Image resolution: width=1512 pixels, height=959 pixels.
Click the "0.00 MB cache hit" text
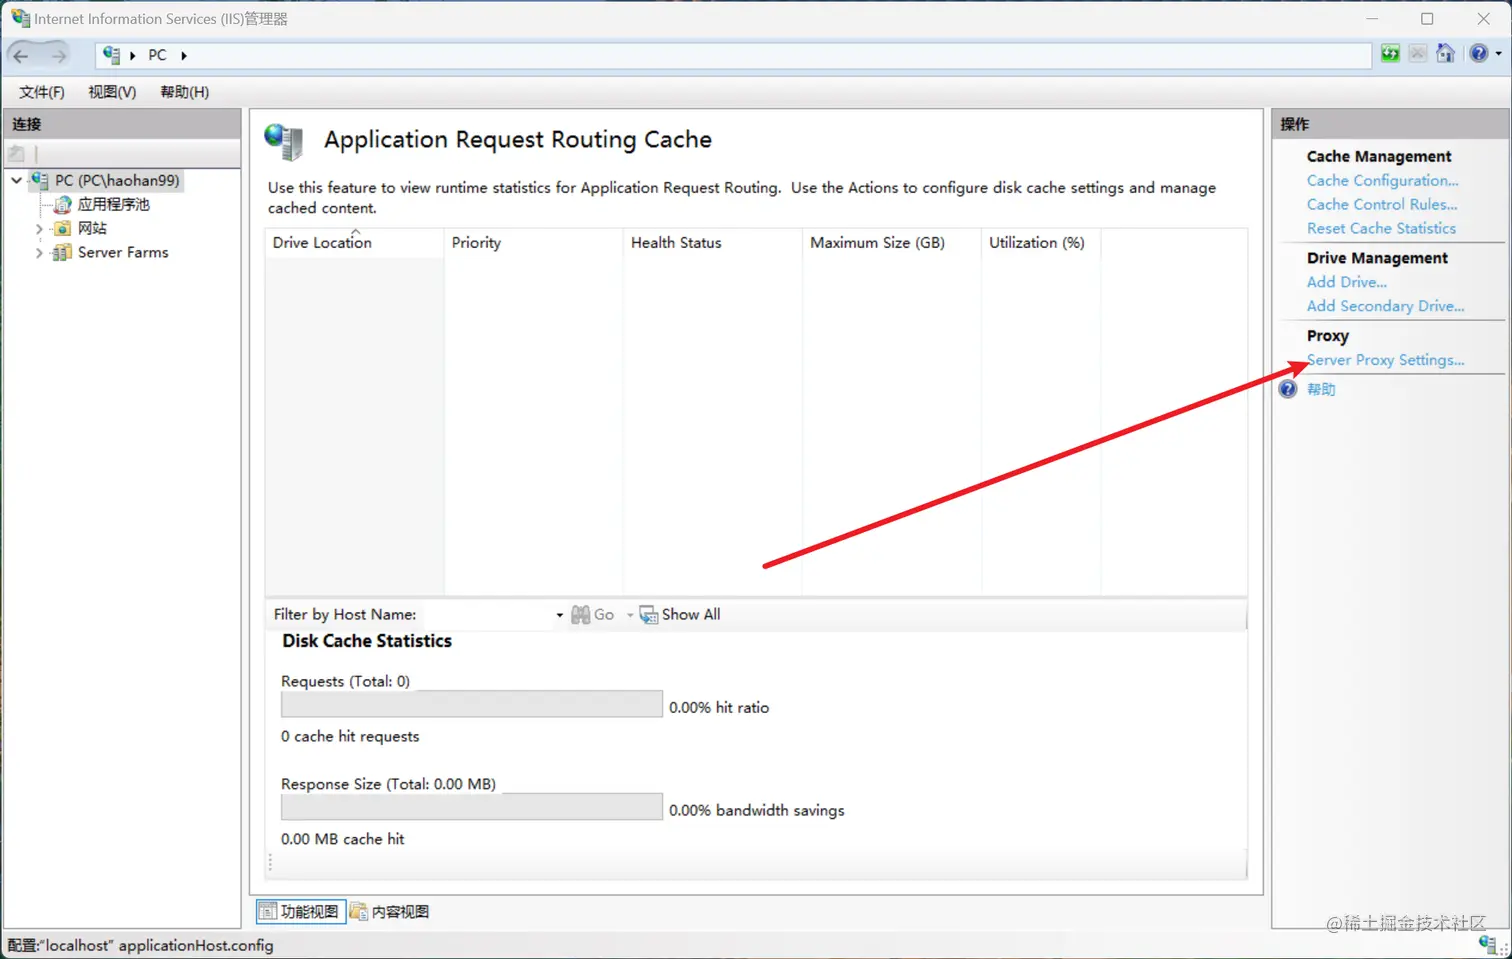[x=343, y=840]
